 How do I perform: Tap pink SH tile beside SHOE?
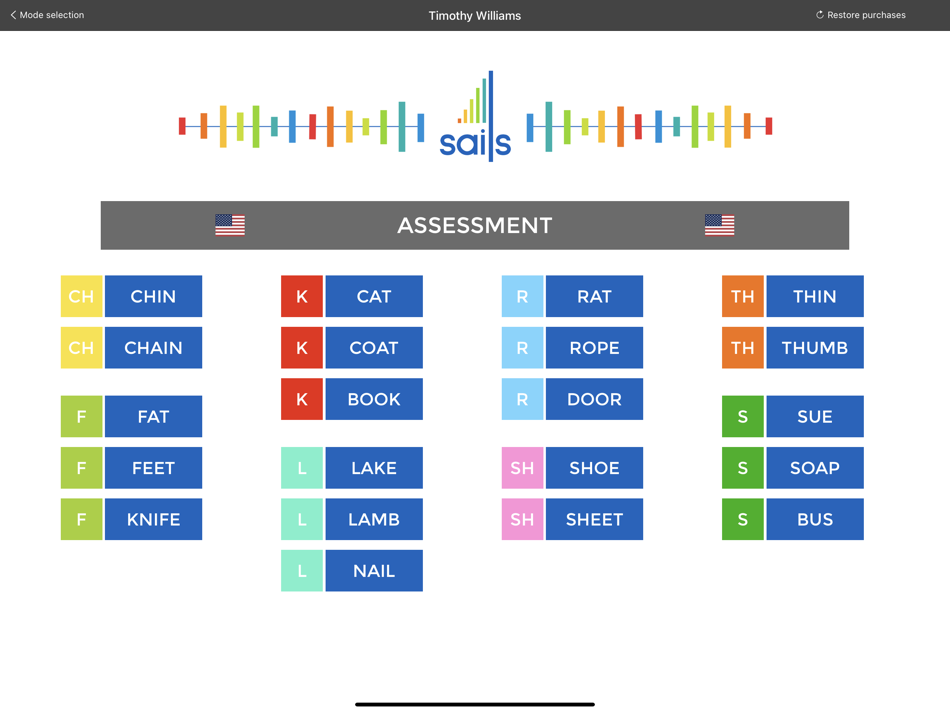522,468
